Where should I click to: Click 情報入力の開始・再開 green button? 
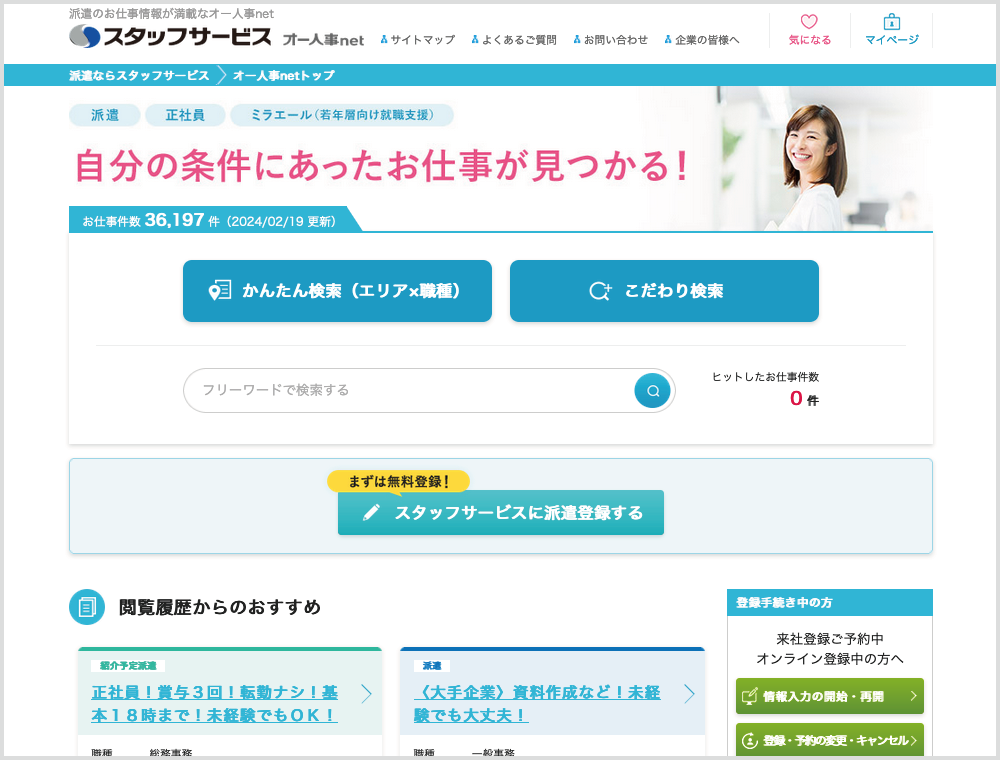point(830,696)
